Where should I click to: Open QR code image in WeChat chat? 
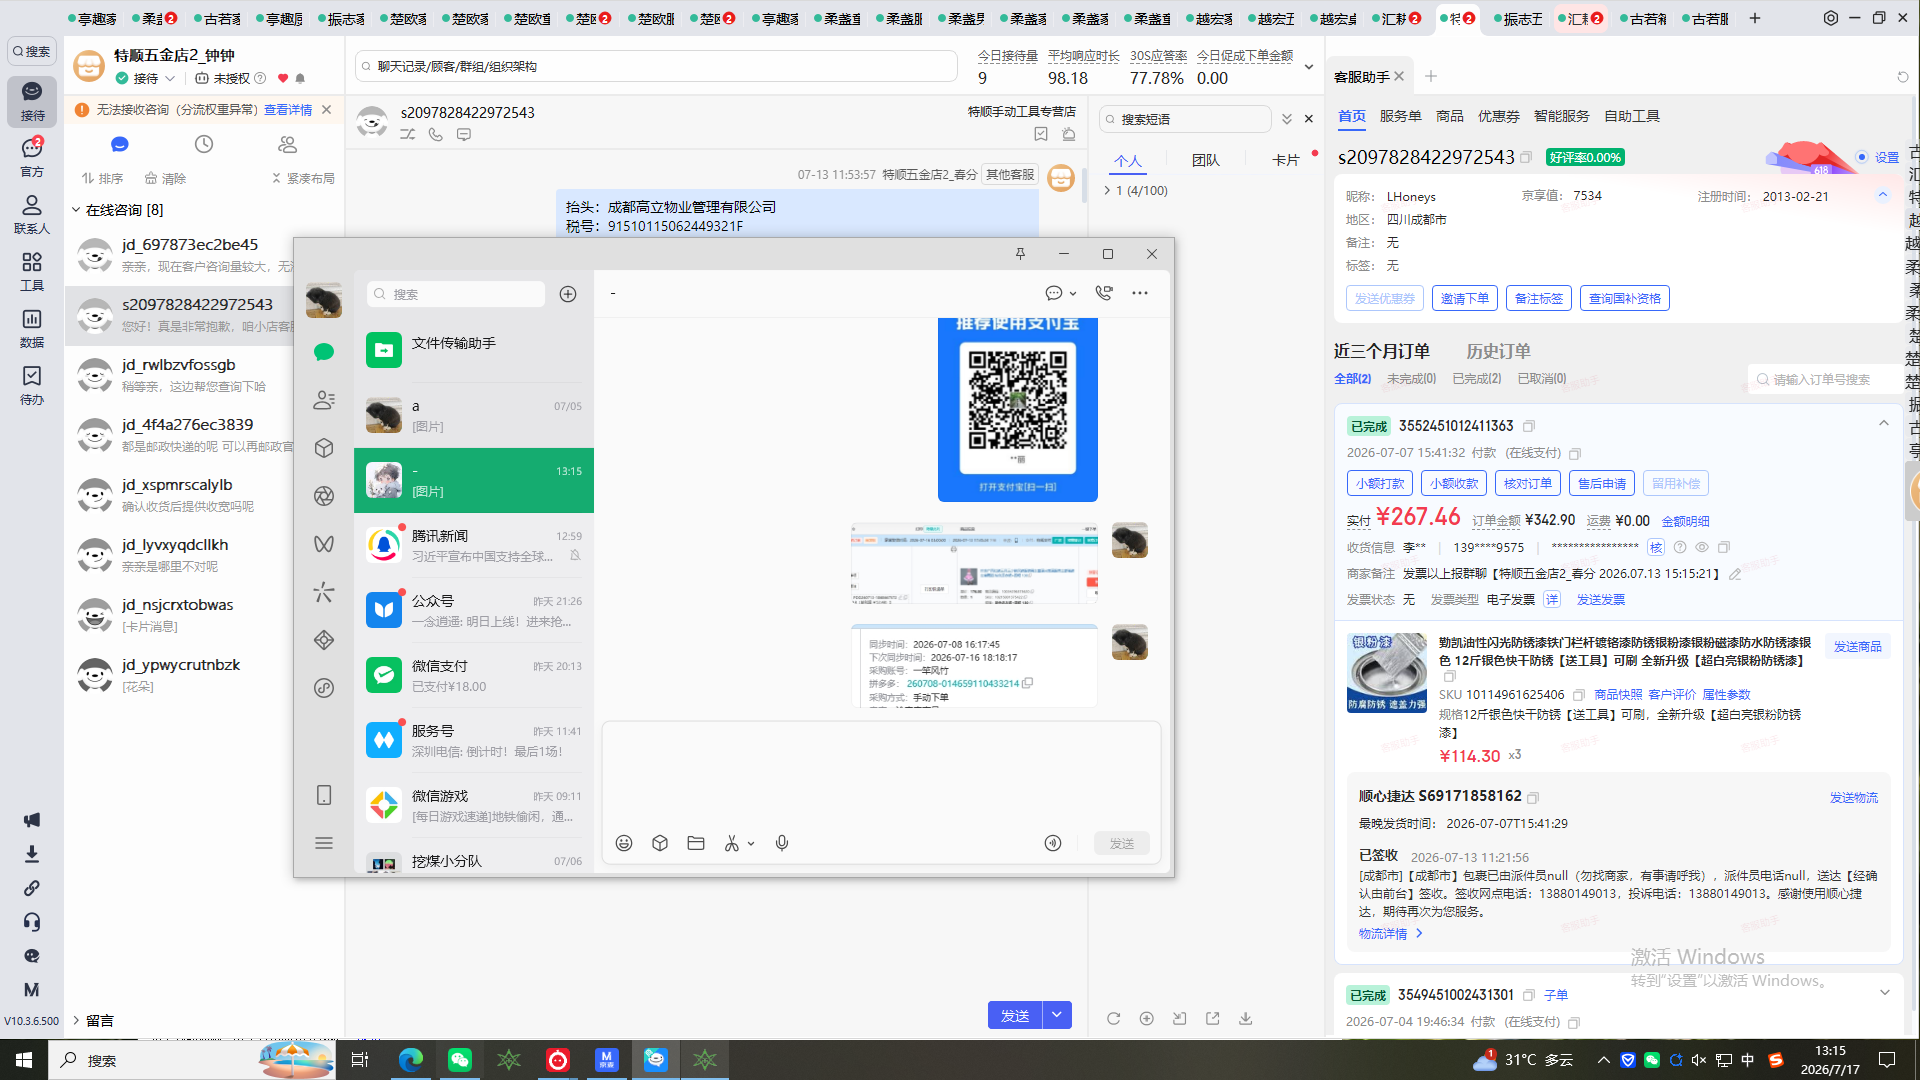point(1017,409)
